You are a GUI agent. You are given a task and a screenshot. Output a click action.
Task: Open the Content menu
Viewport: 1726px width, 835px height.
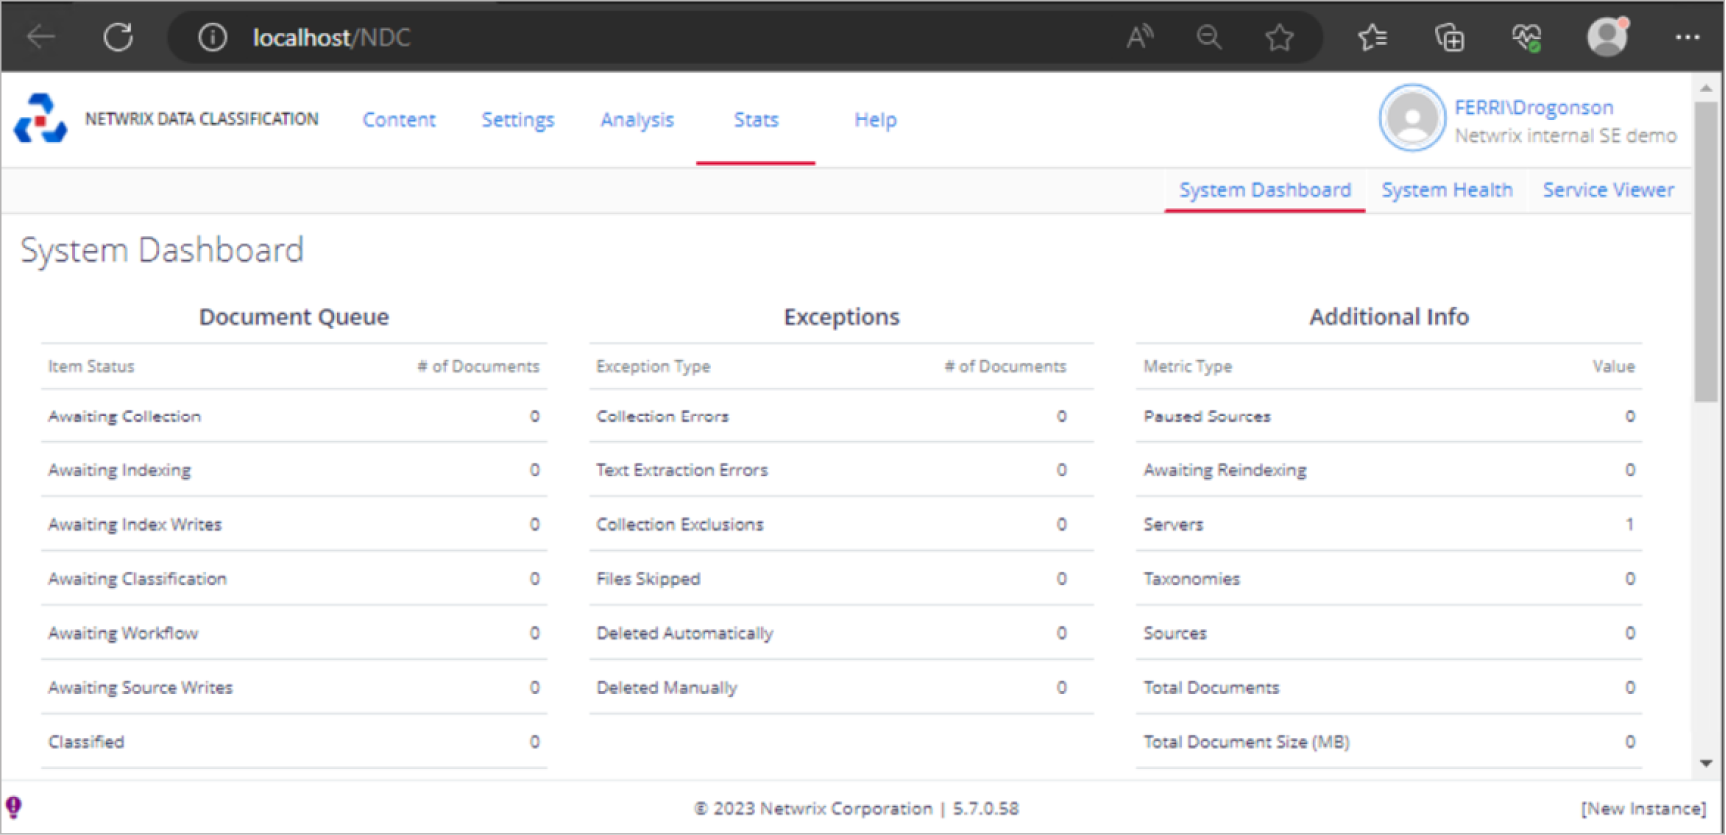399,120
